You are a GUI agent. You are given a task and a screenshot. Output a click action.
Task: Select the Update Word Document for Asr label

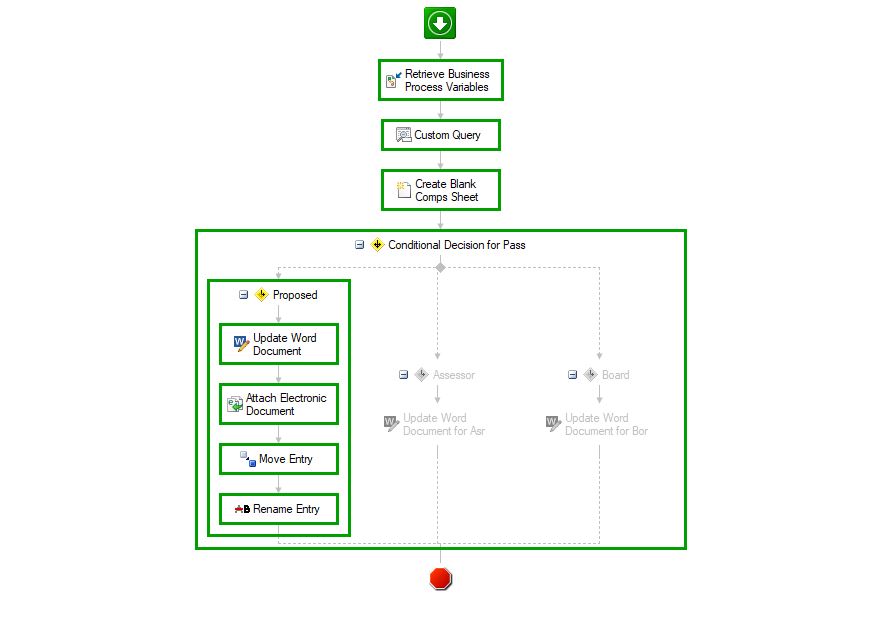point(444,424)
